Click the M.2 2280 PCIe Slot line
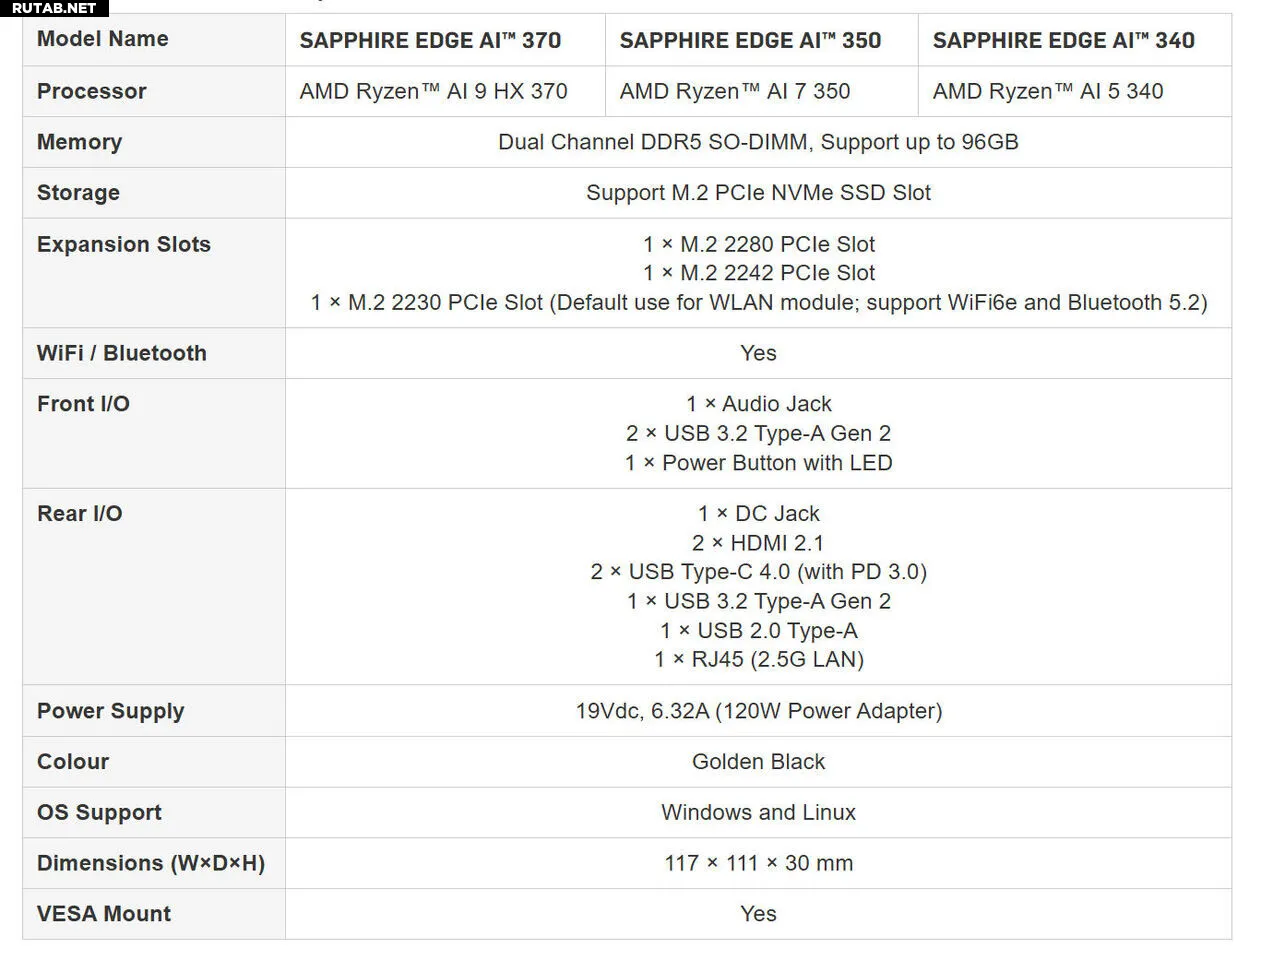The width and height of the screenshot is (1261, 960). (758, 244)
